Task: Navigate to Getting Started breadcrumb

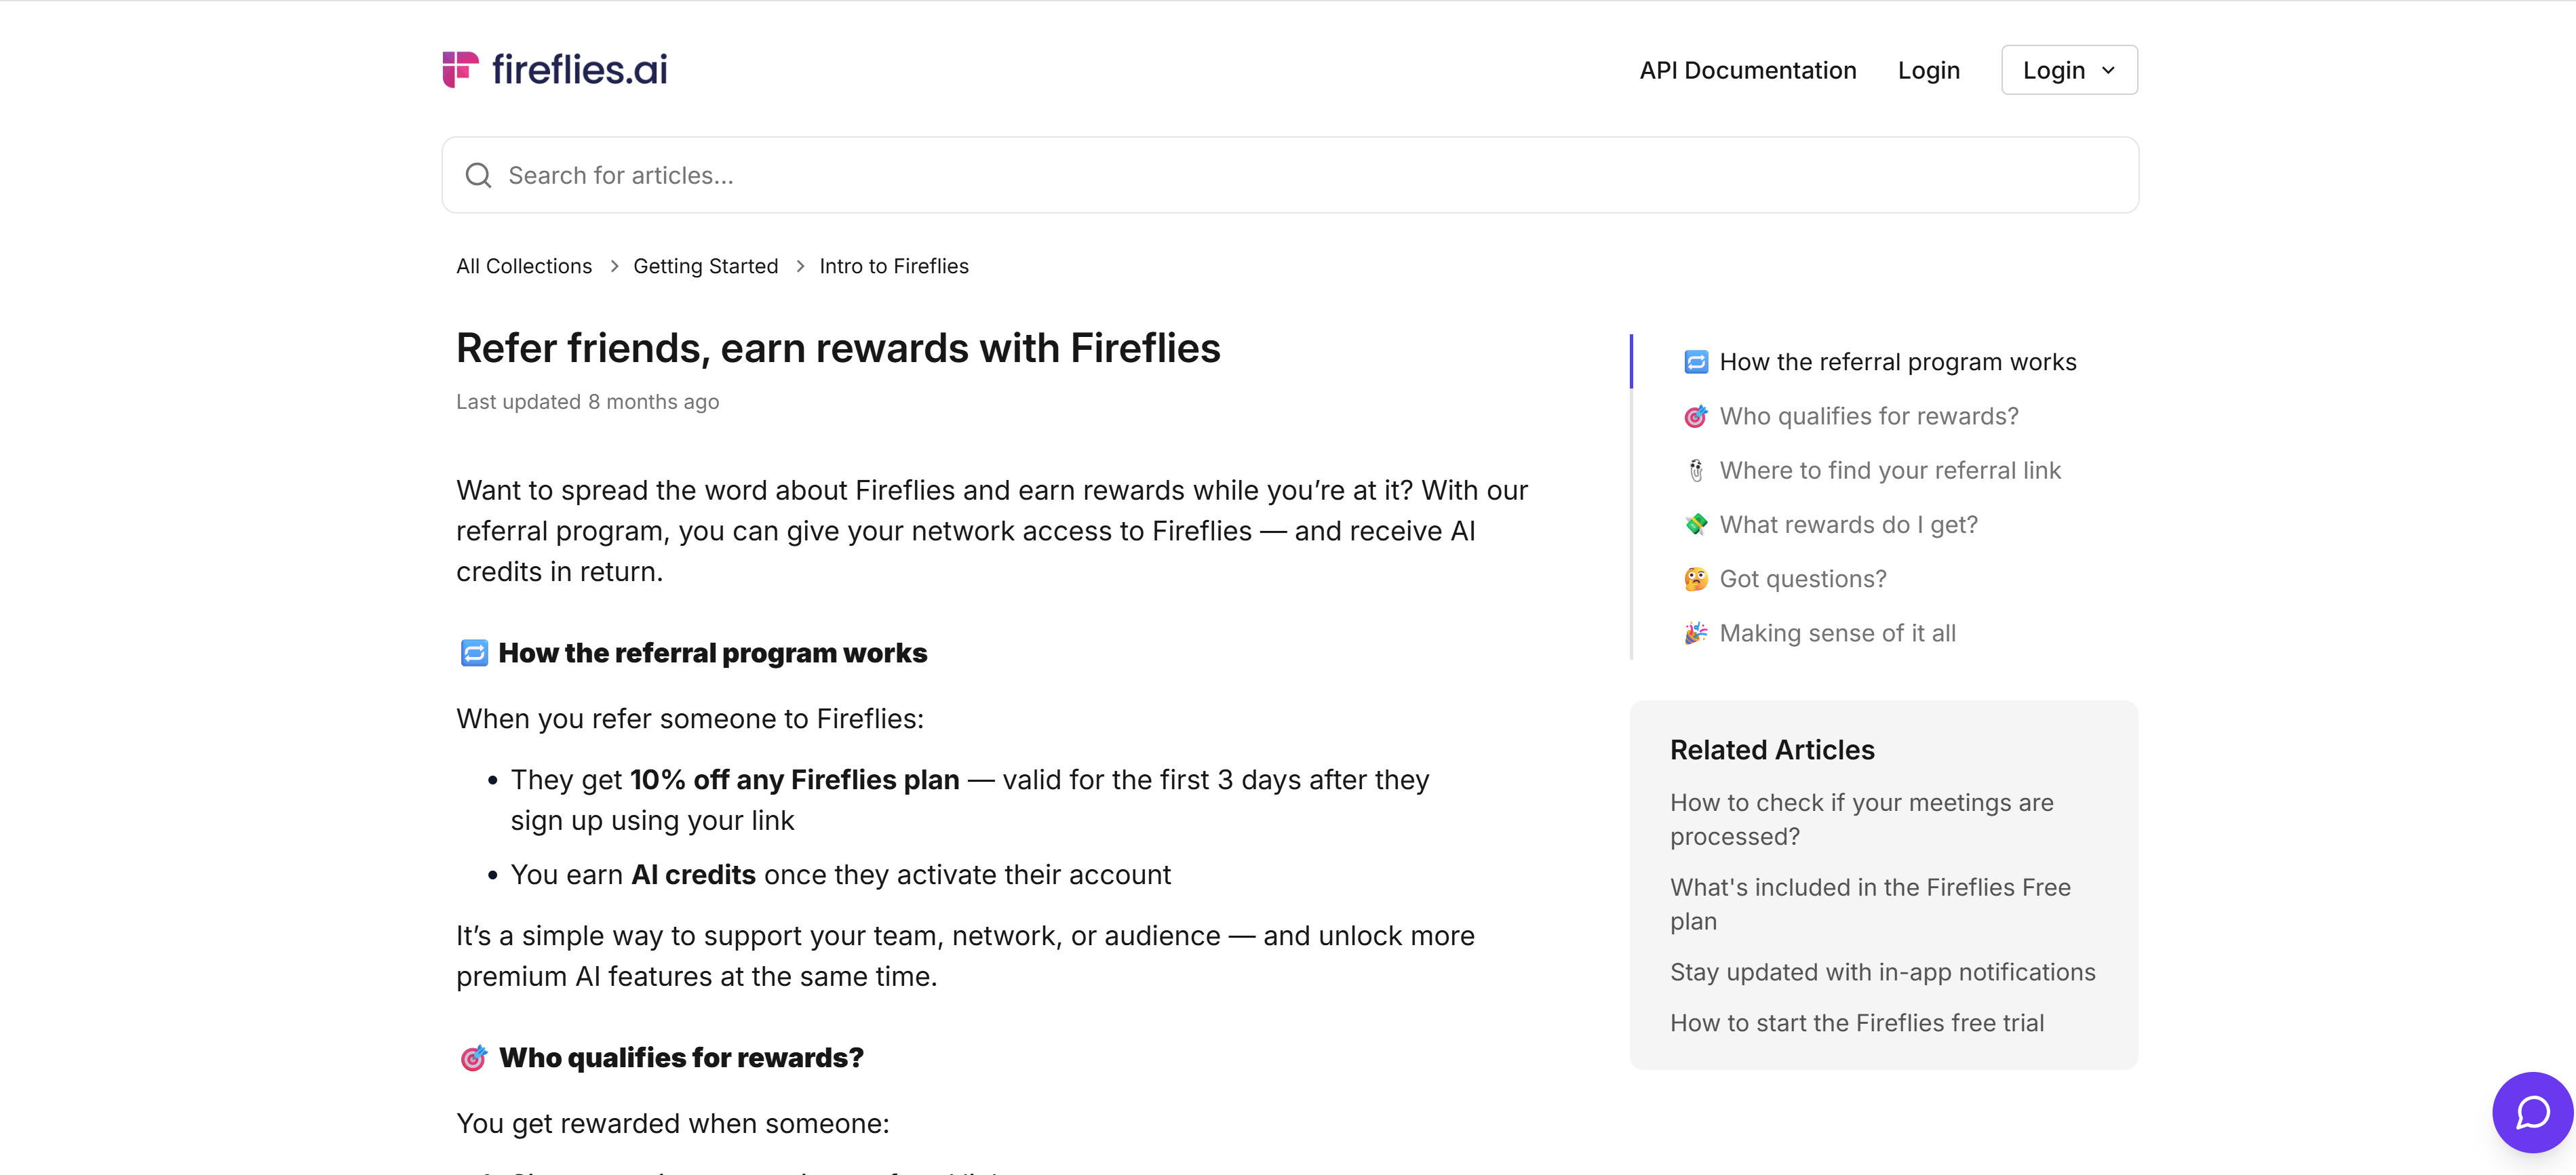Action: [705, 266]
